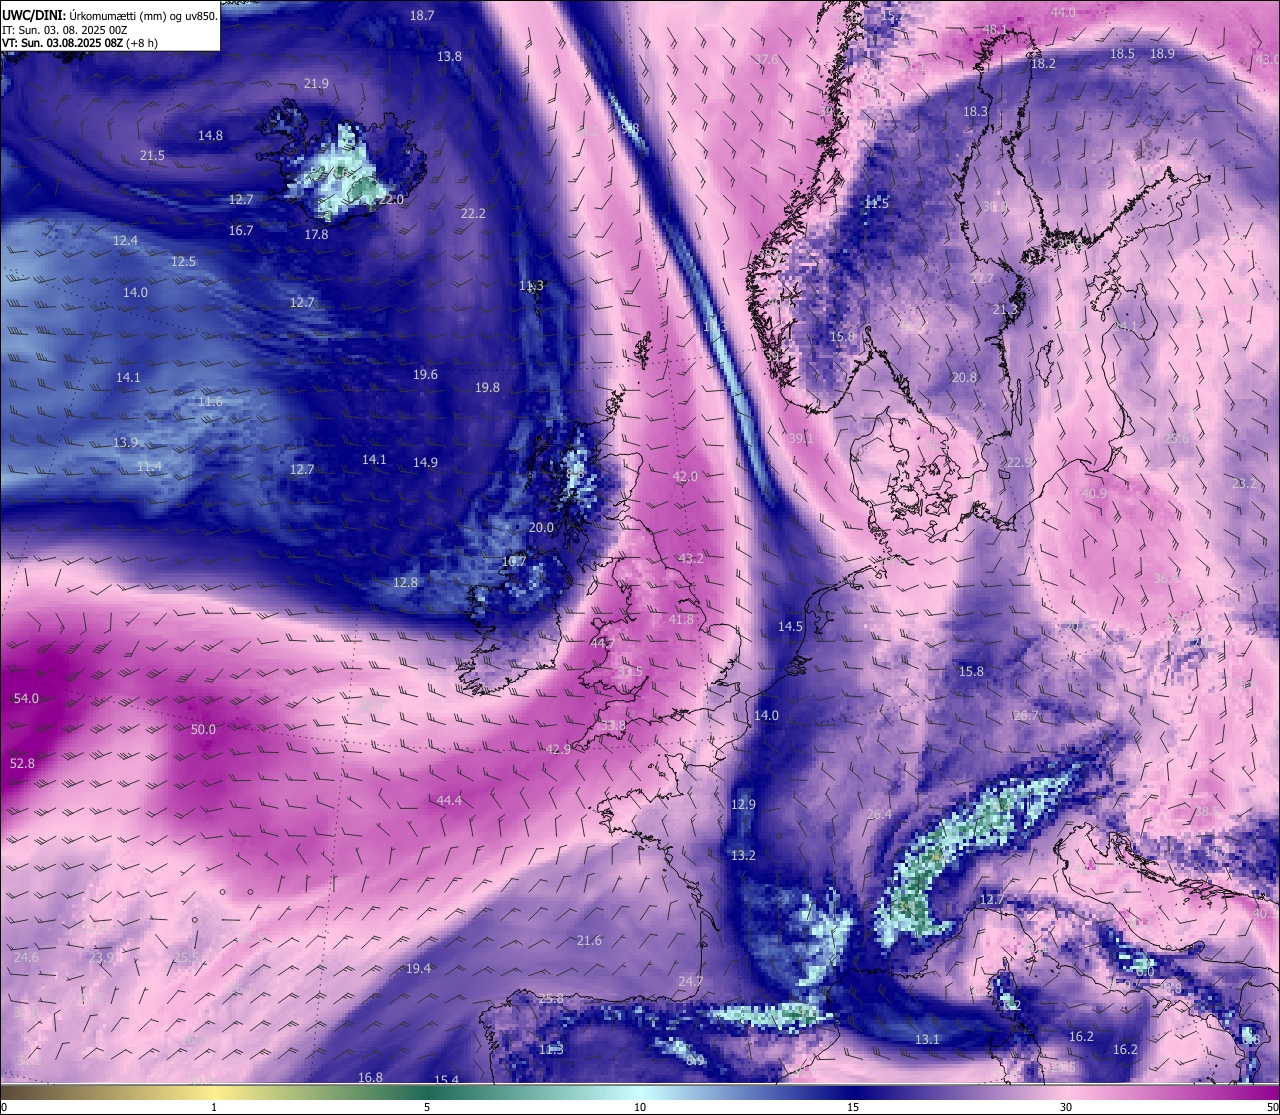Click the 15.4 value at the bottom
Viewport: 1280px width, 1115px height.
446,1080
